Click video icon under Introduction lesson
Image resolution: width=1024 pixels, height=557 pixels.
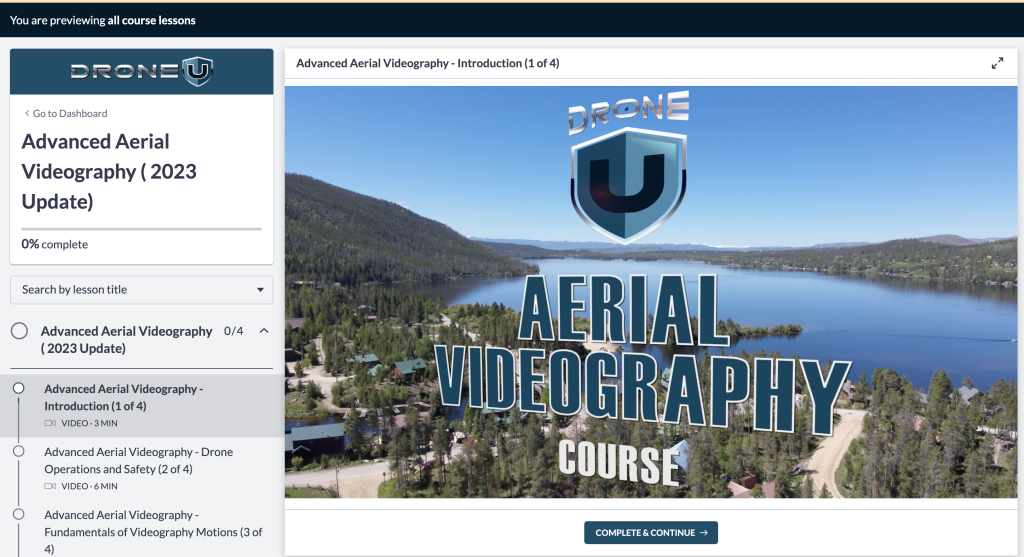(50, 423)
